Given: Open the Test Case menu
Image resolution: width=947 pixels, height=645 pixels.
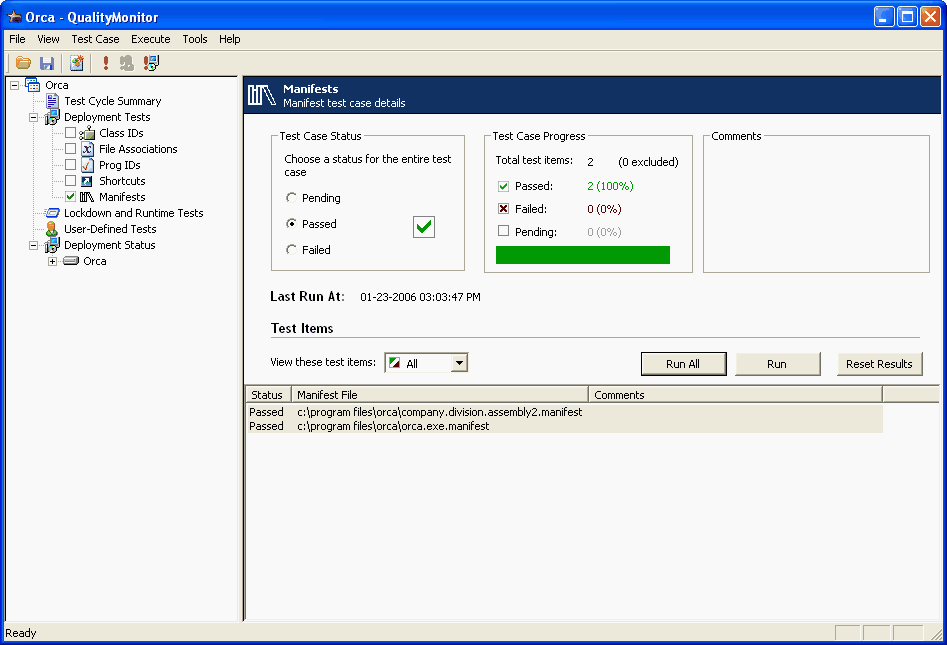Looking at the screenshot, I should pos(95,39).
